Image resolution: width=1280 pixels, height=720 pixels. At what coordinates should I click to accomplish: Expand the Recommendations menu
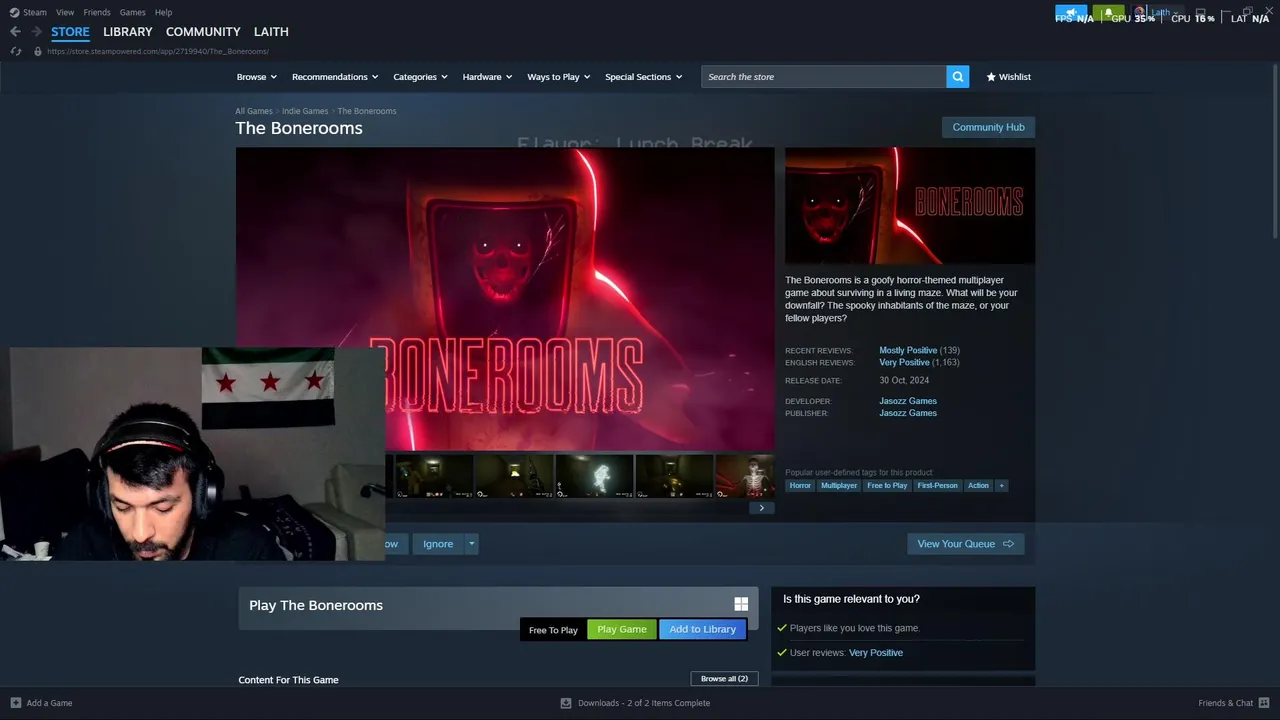[x=335, y=77]
